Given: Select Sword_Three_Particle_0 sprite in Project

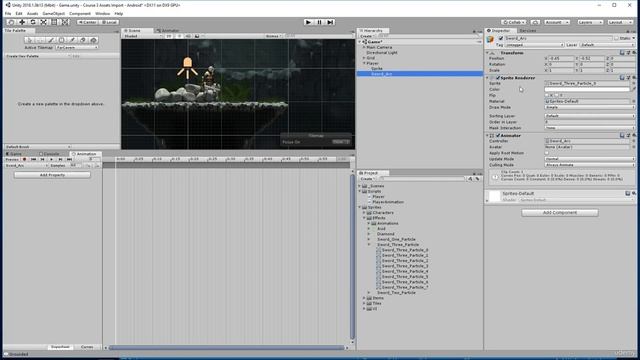Looking at the screenshot, I should [405, 250].
